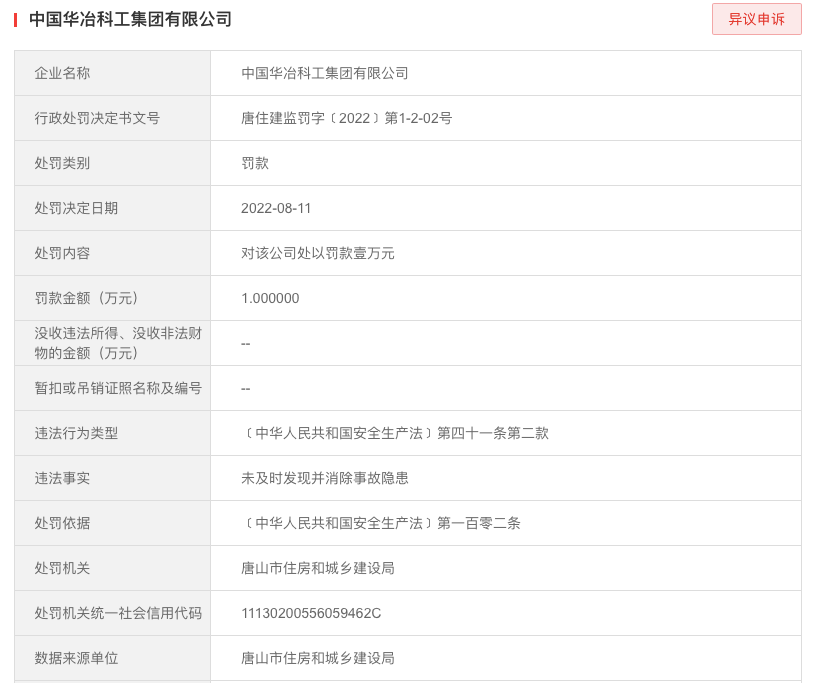Image resolution: width=817 pixels, height=683 pixels.
Task: Click the page heading 中国华冶科工集团有限公司
Action: pyautogui.click(x=130, y=19)
